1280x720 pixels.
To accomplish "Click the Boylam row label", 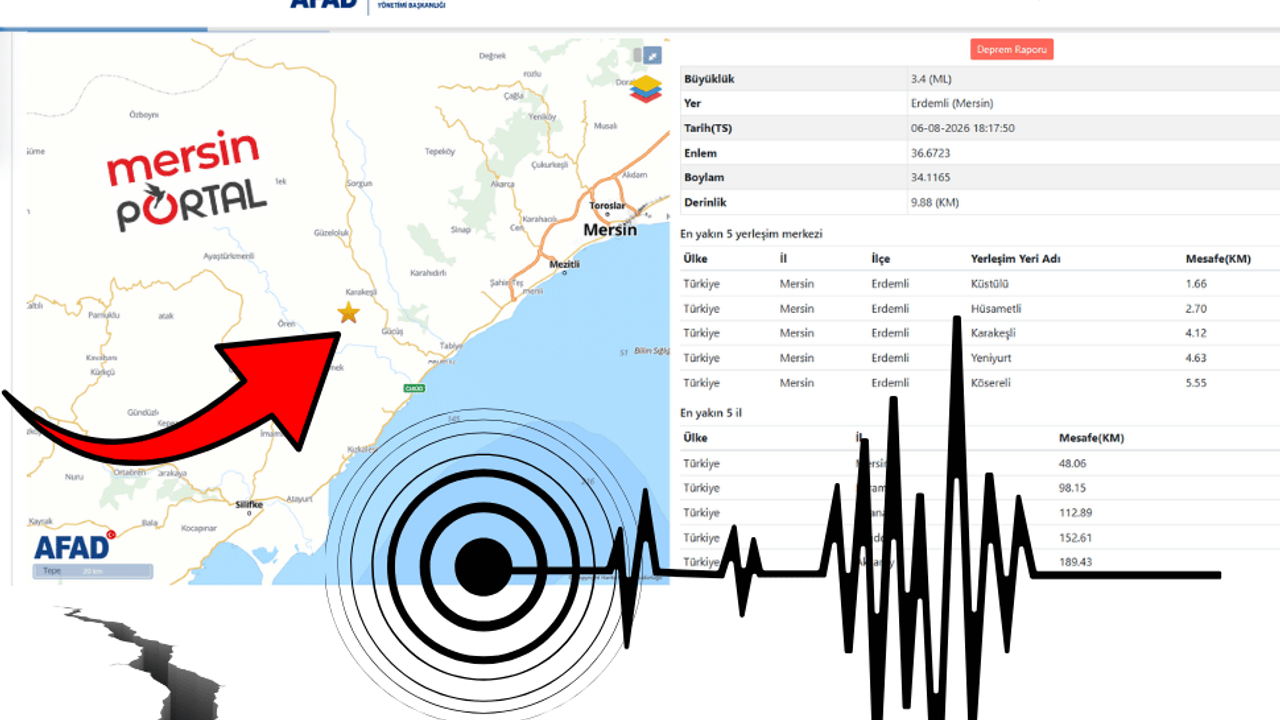I will pyautogui.click(x=703, y=177).
